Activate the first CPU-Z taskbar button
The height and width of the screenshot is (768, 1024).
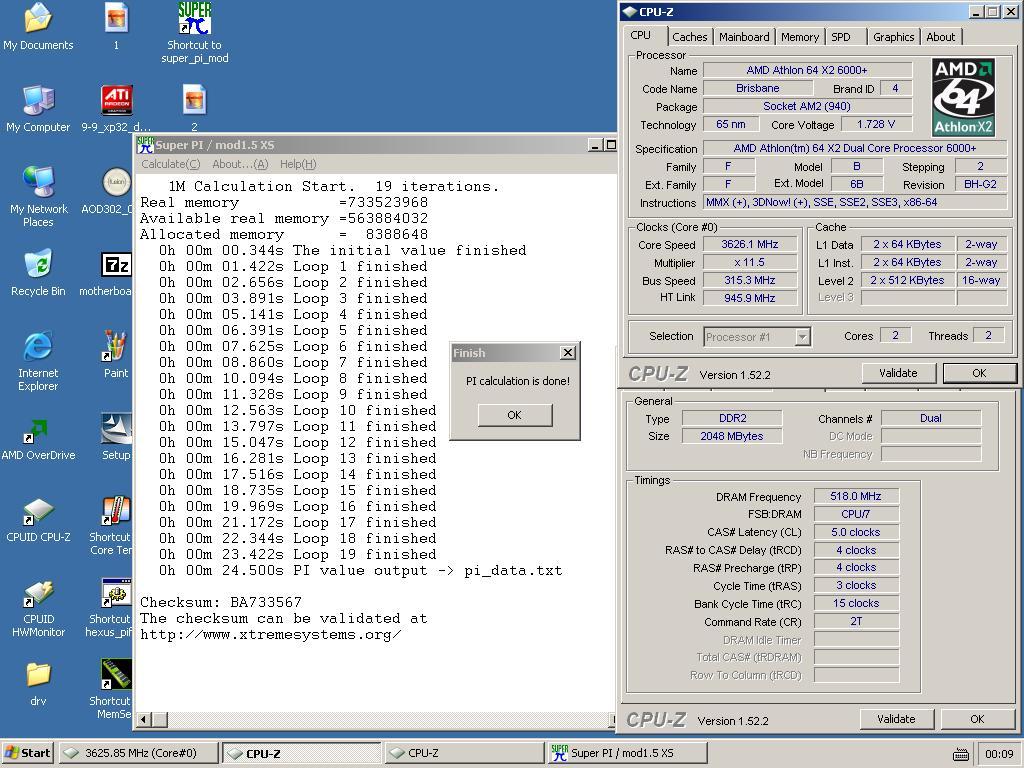[301, 753]
